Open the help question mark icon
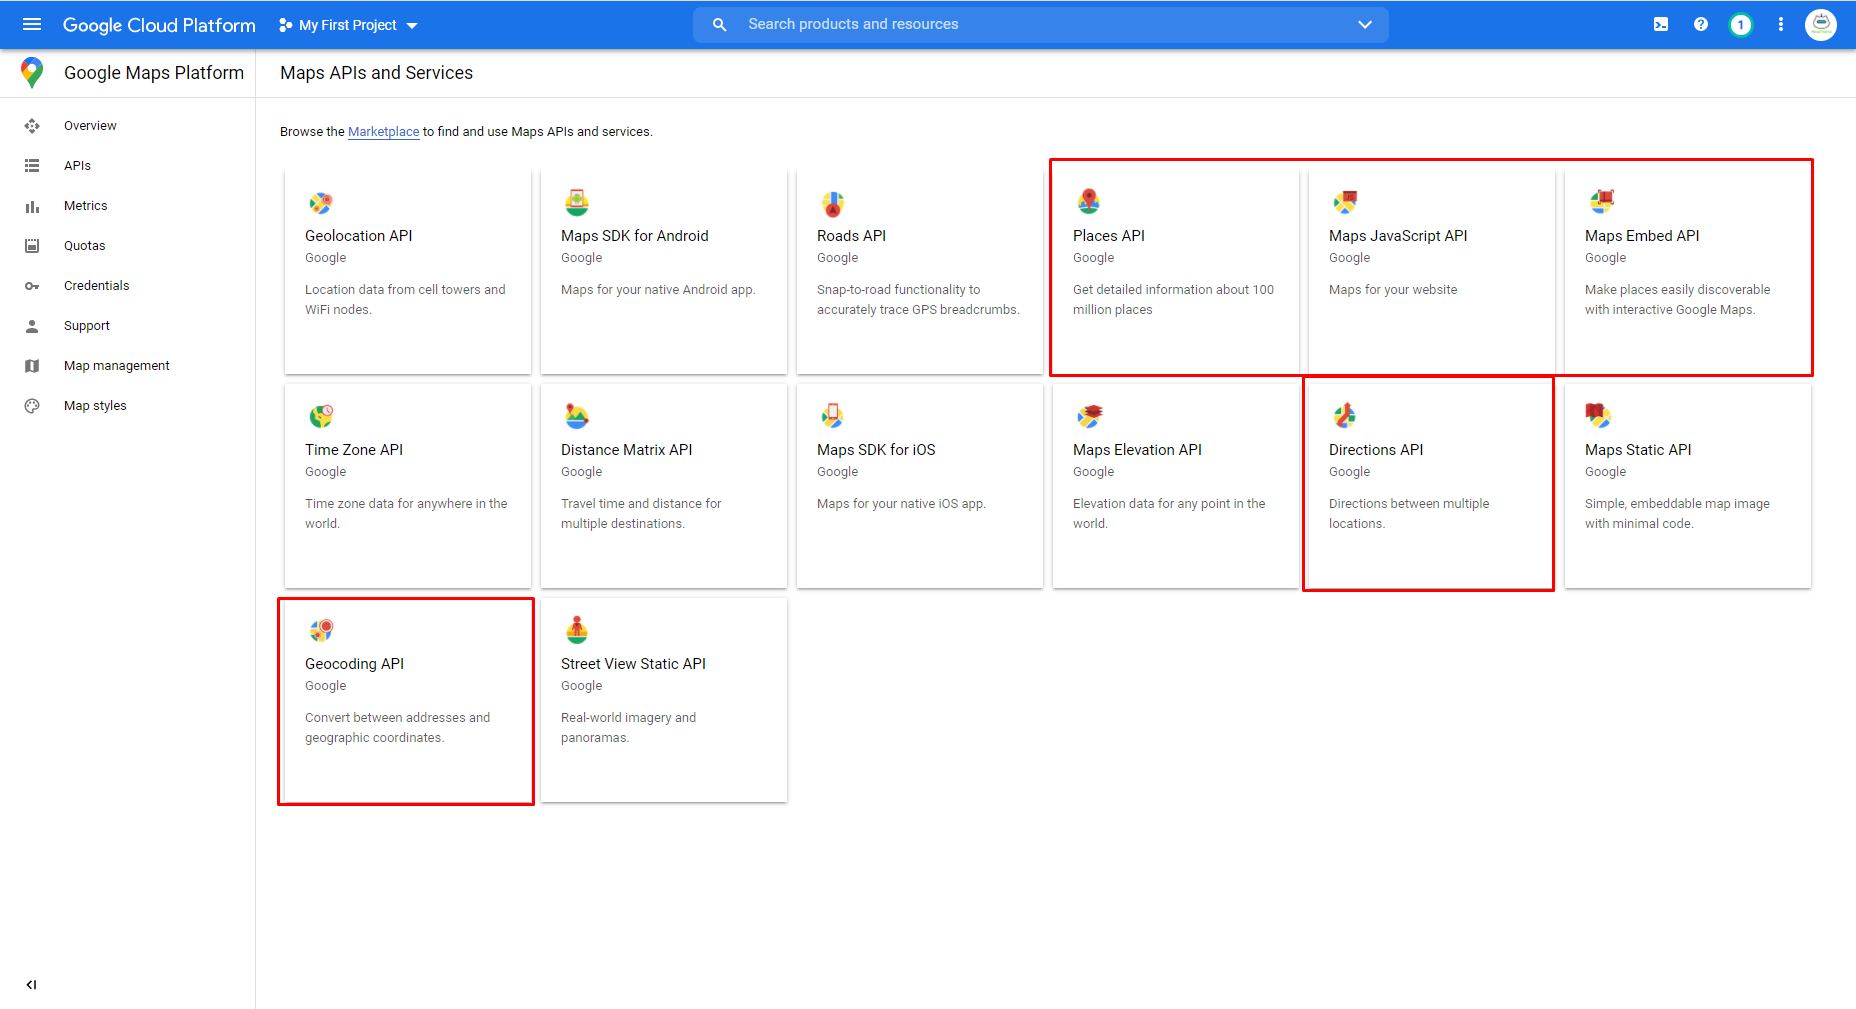1856x1009 pixels. click(1701, 24)
